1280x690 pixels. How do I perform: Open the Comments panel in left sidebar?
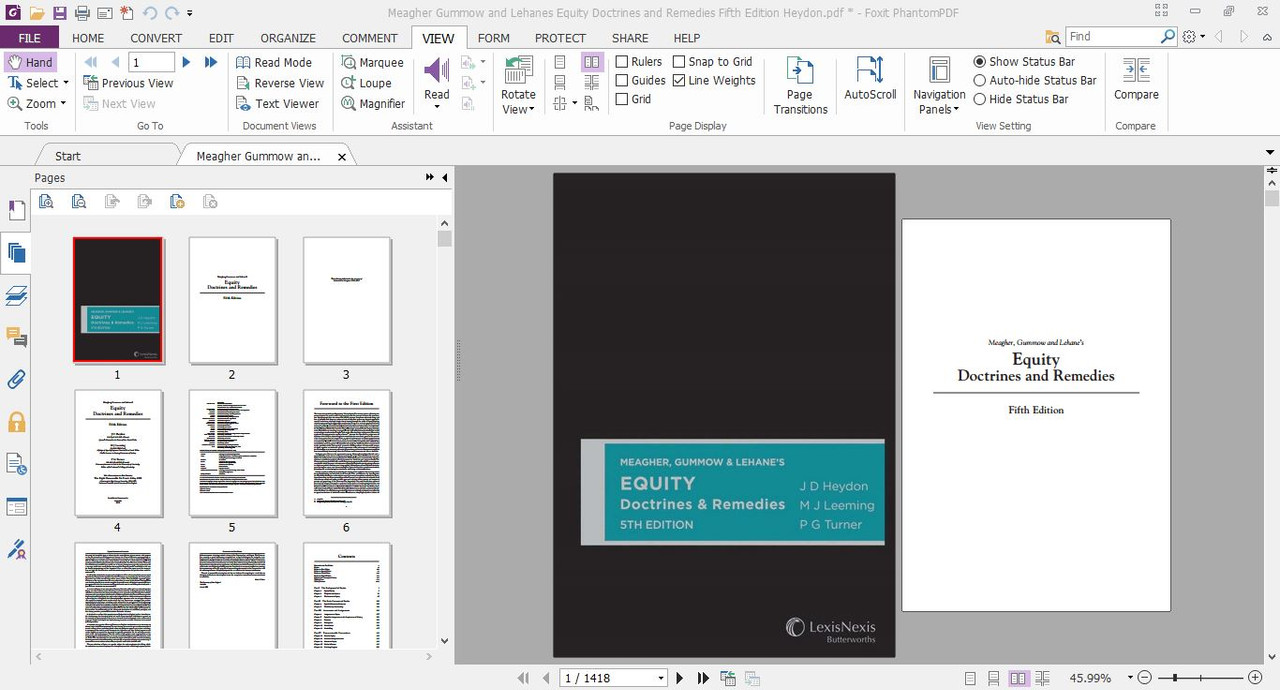pyautogui.click(x=16, y=337)
